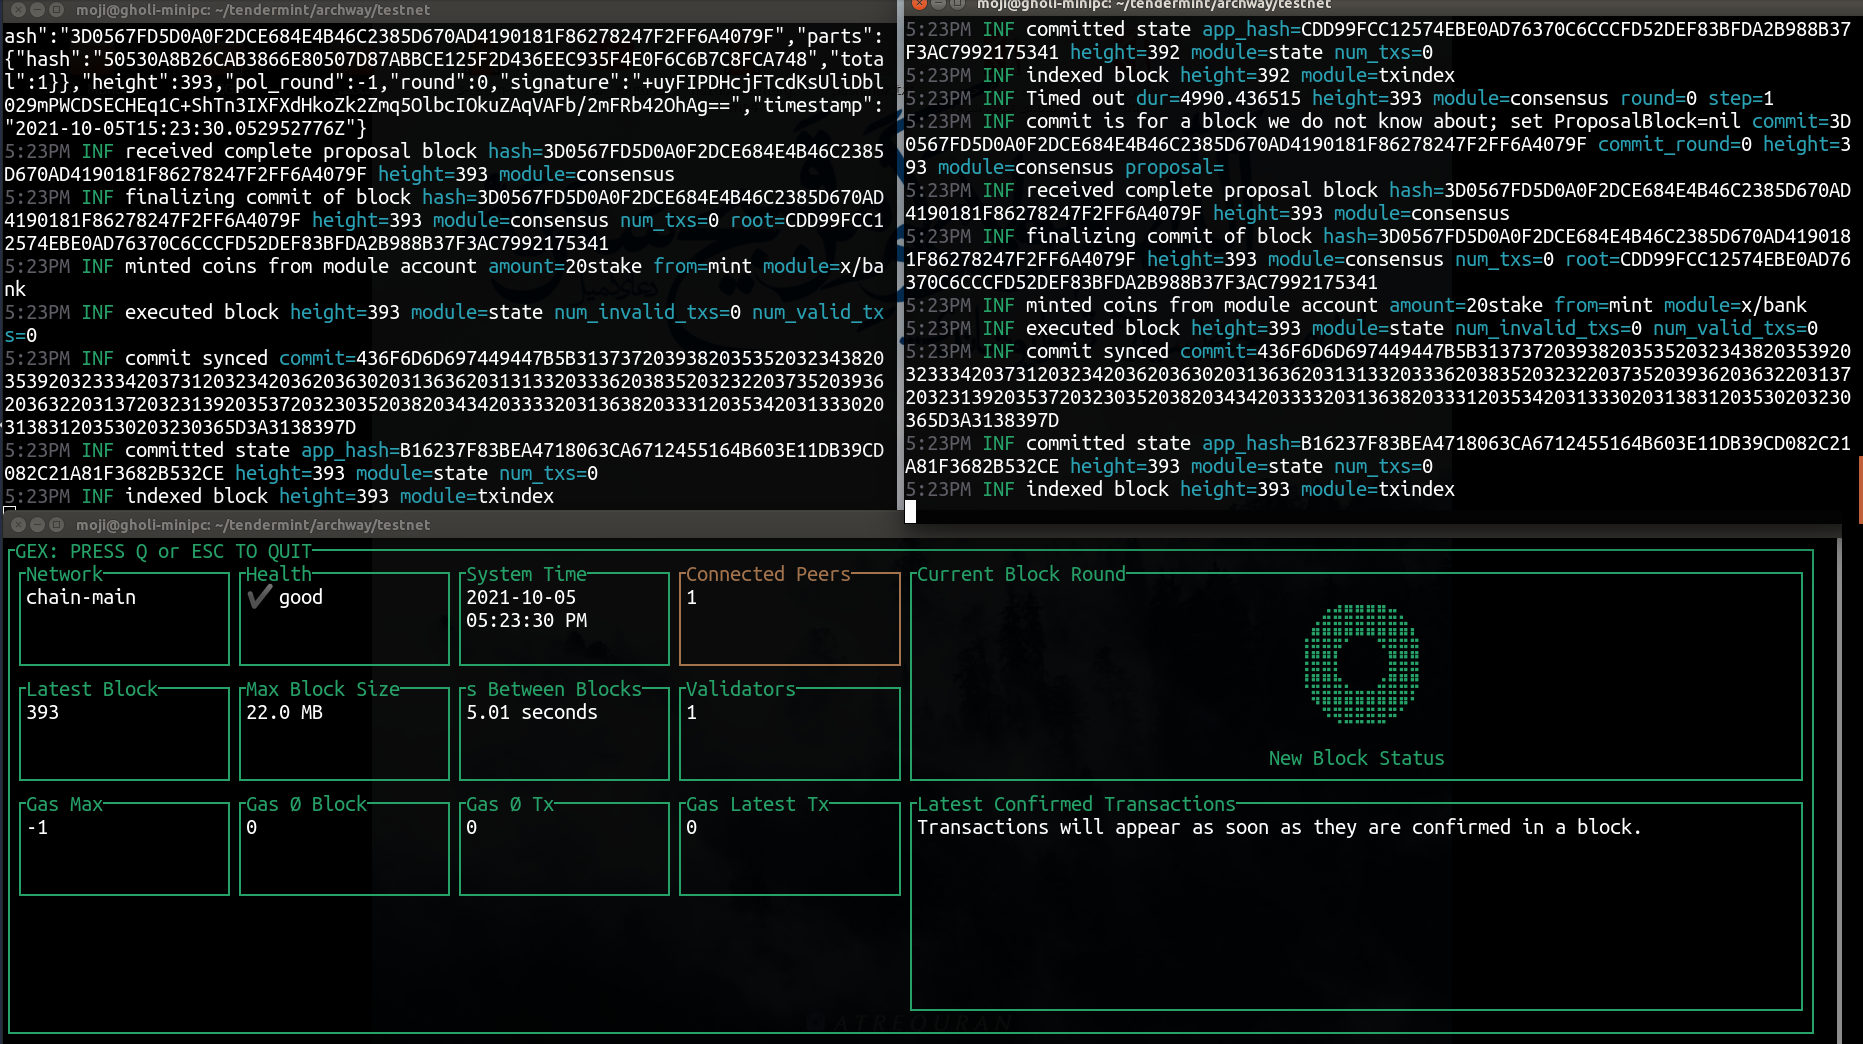Click the New Block Status label
Image resolution: width=1863 pixels, height=1044 pixels.
(x=1356, y=759)
